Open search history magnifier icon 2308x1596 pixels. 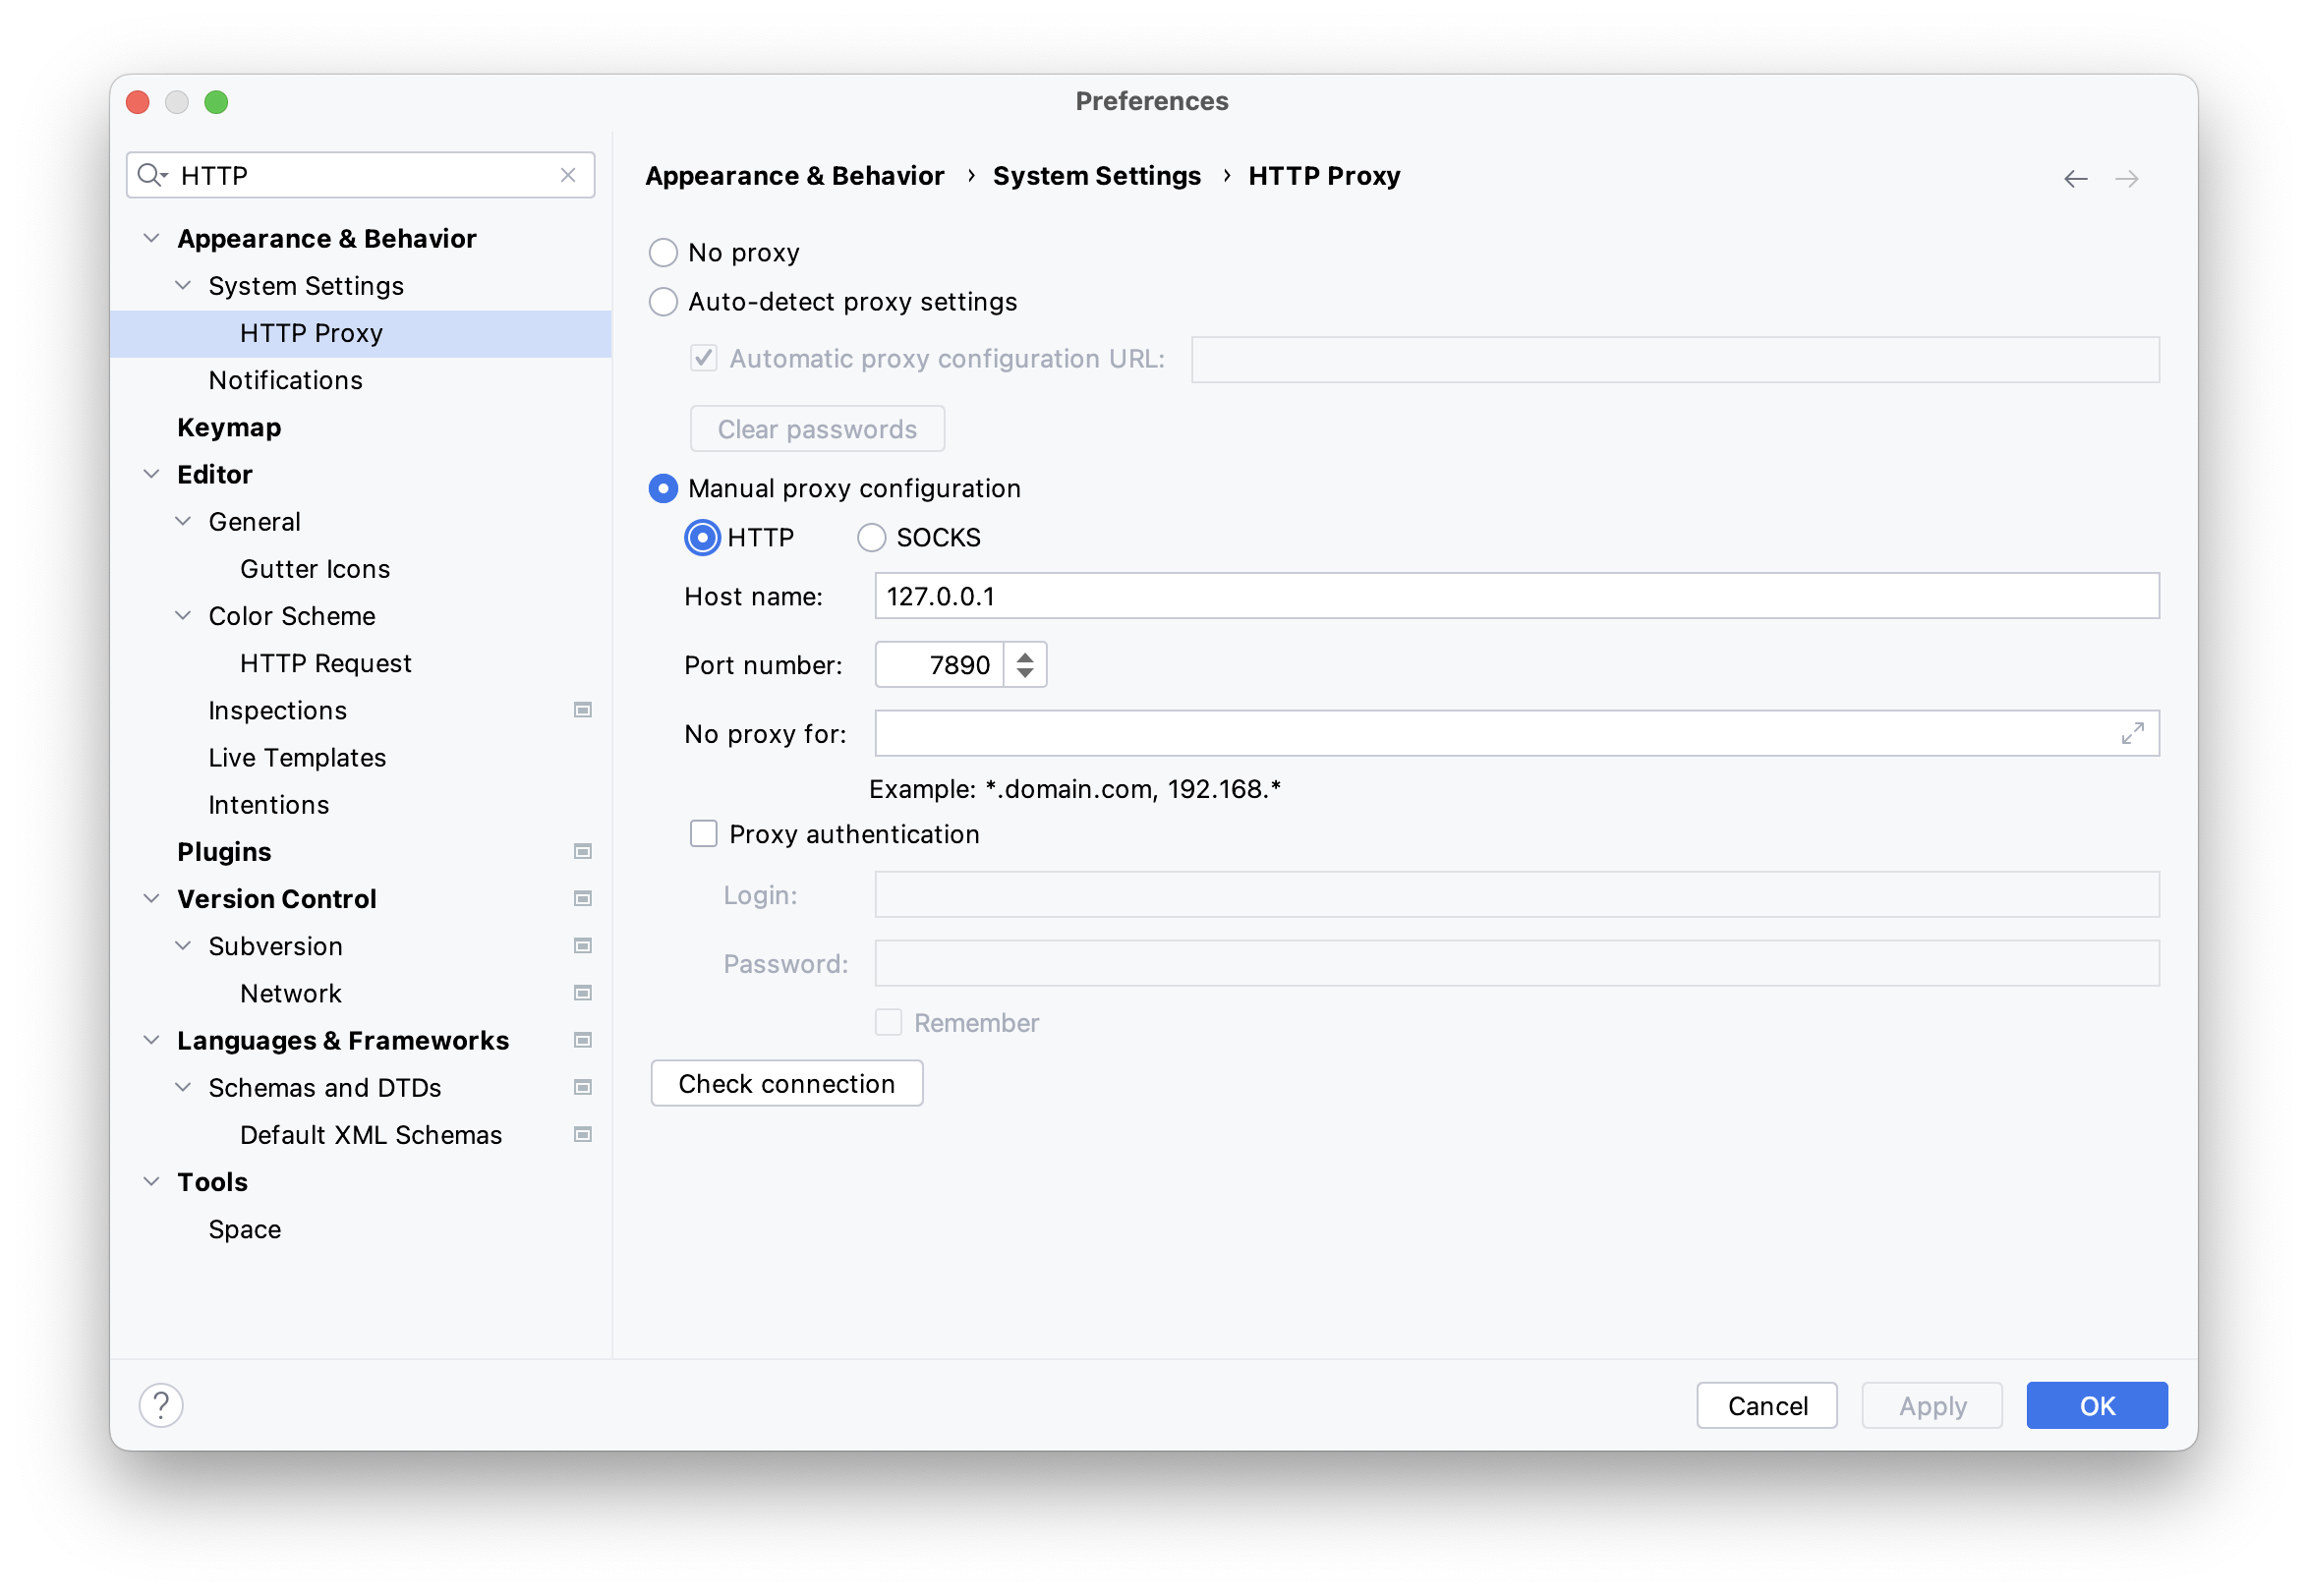click(152, 175)
